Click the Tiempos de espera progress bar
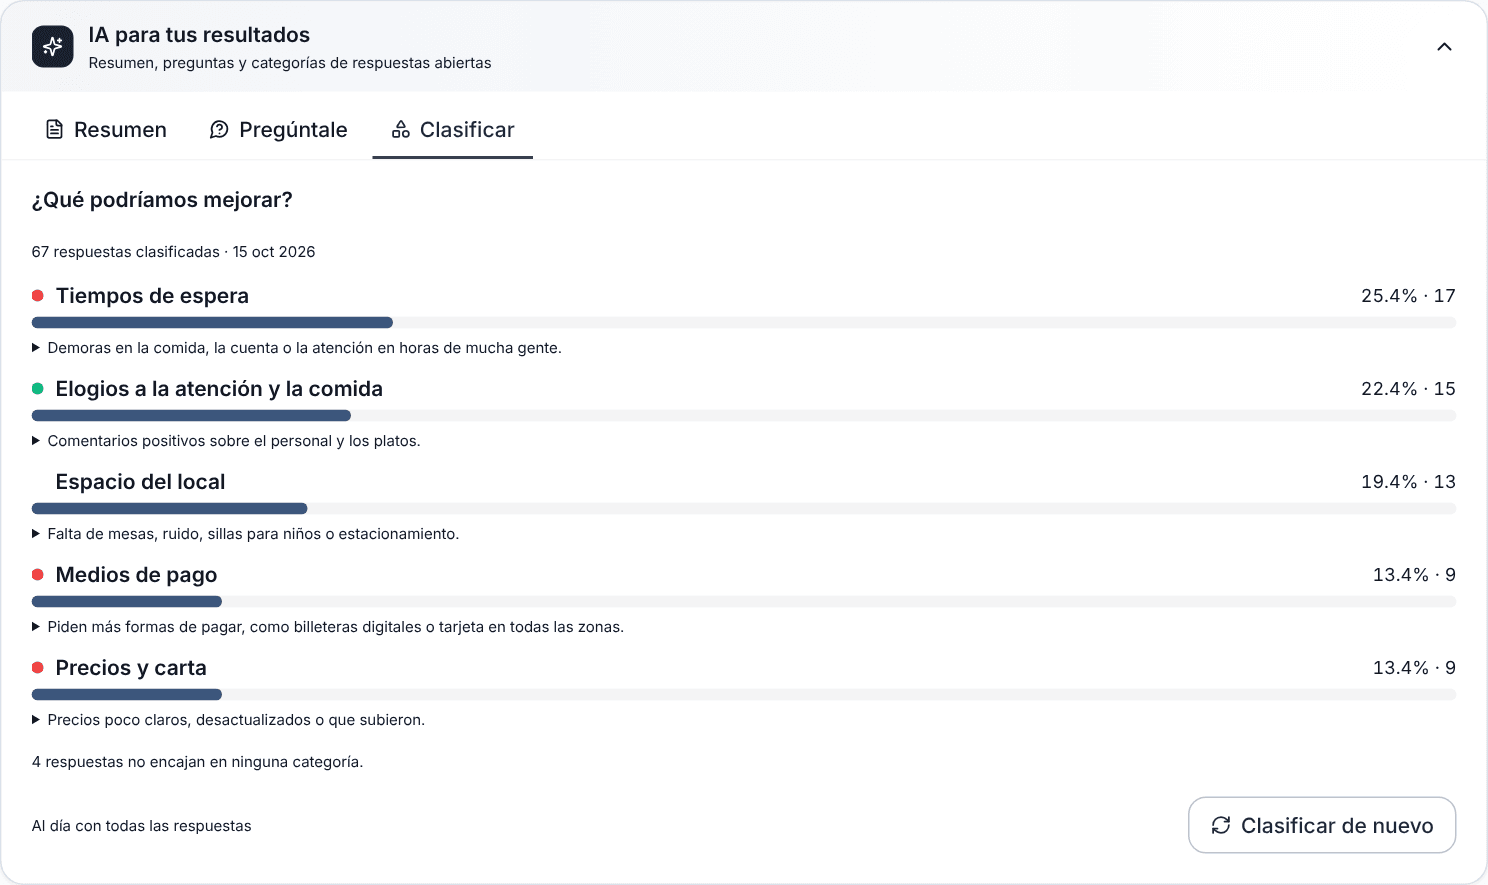1488x885 pixels. coord(744,323)
